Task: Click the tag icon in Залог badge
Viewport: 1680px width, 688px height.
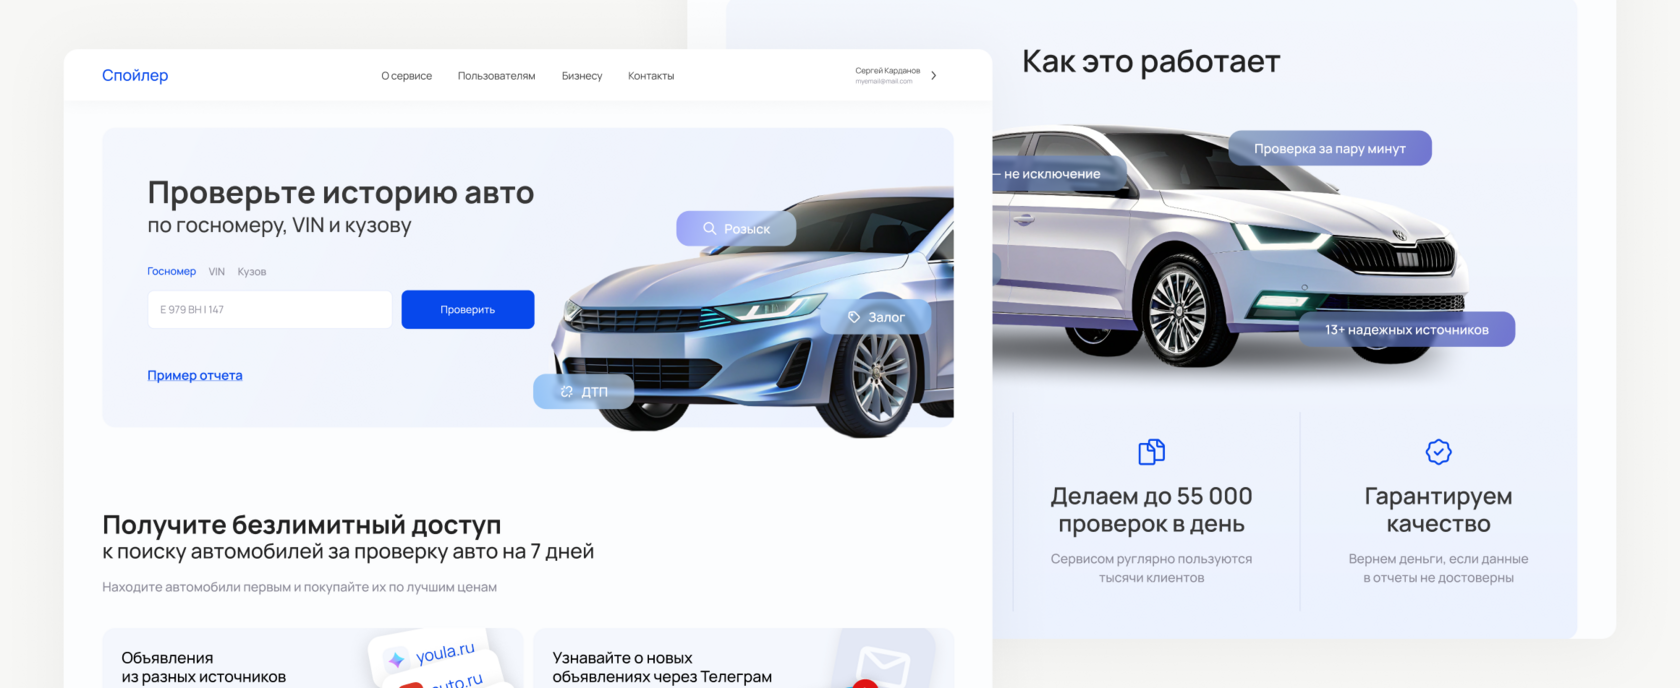Action: click(x=854, y=317)
